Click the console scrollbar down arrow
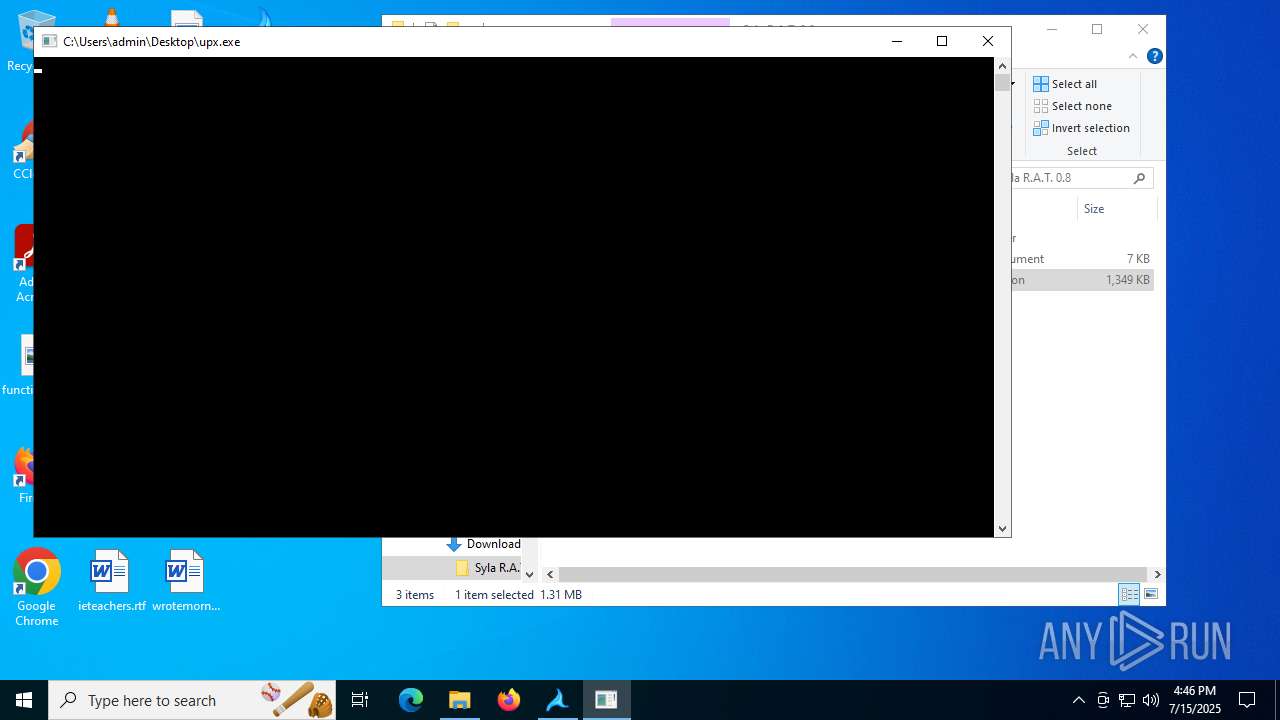 1003,529
